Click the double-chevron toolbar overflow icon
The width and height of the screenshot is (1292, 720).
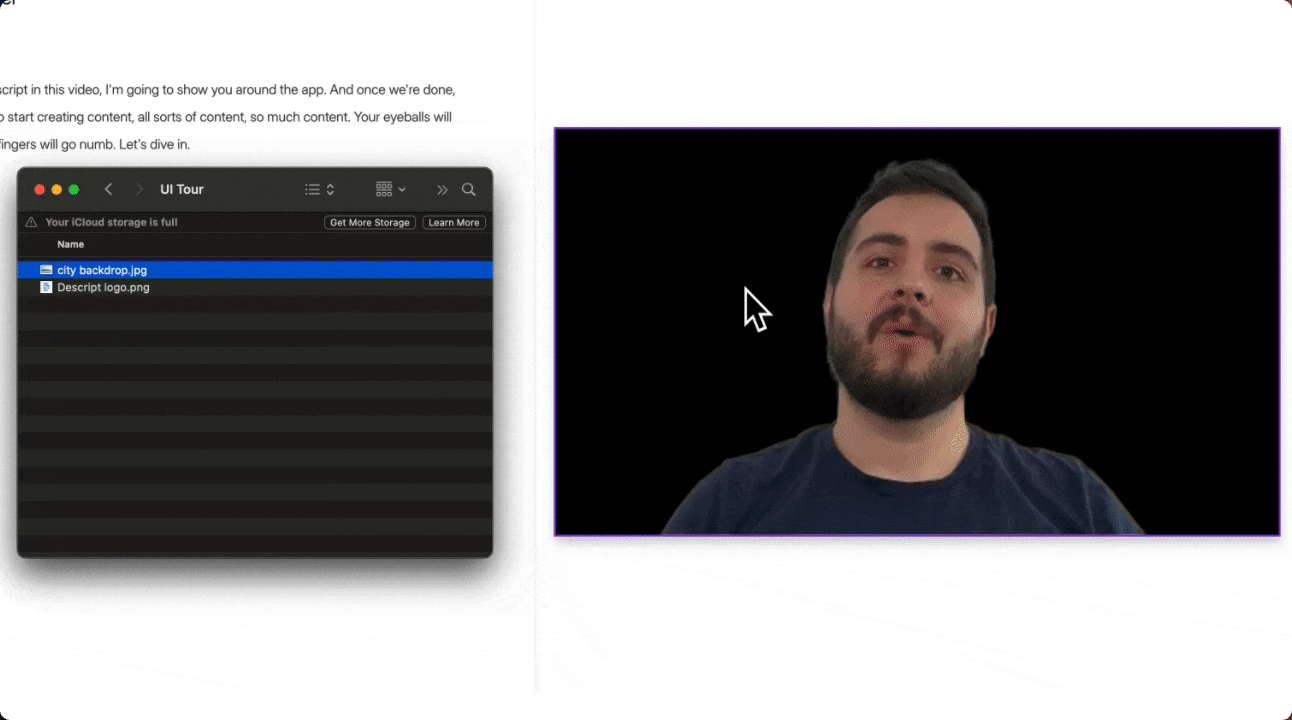pyautogui.click(x=442, y=190)
